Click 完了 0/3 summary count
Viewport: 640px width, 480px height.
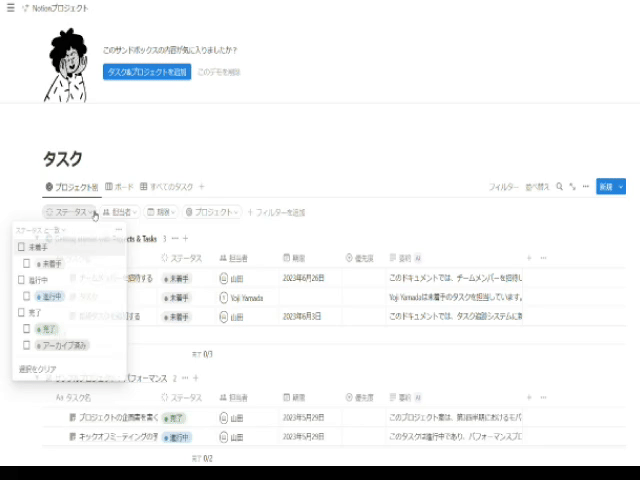point(202,354)
